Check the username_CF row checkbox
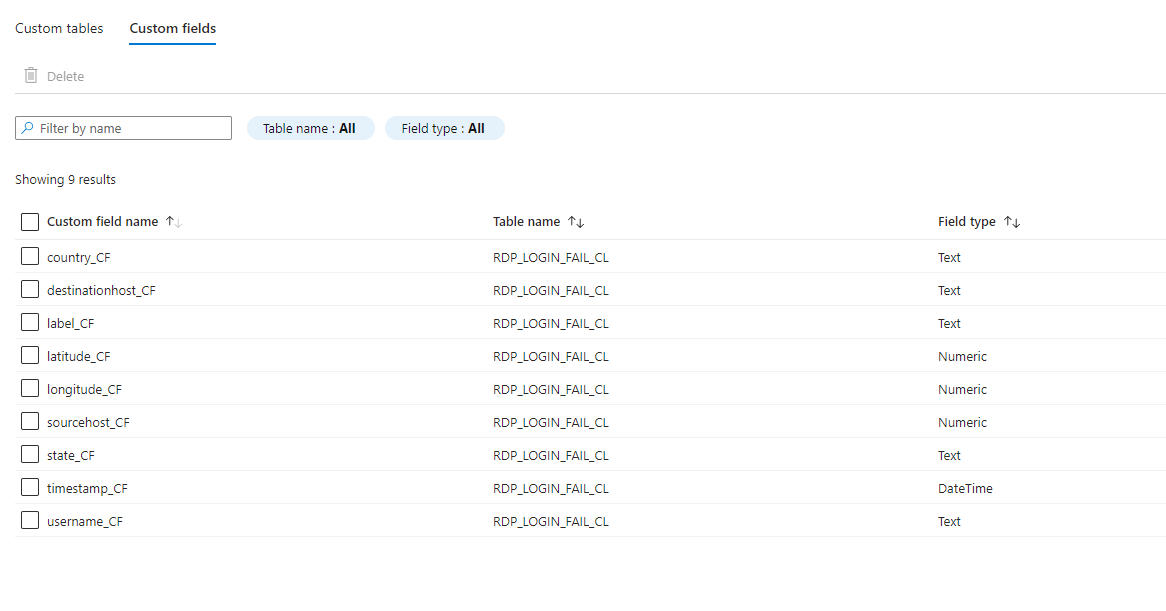 pyautogui.click(x=30, y=520)
